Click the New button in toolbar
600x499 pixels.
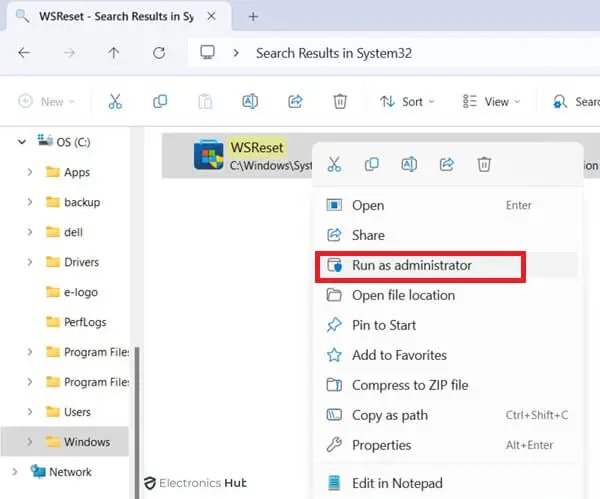click(44, 101)
